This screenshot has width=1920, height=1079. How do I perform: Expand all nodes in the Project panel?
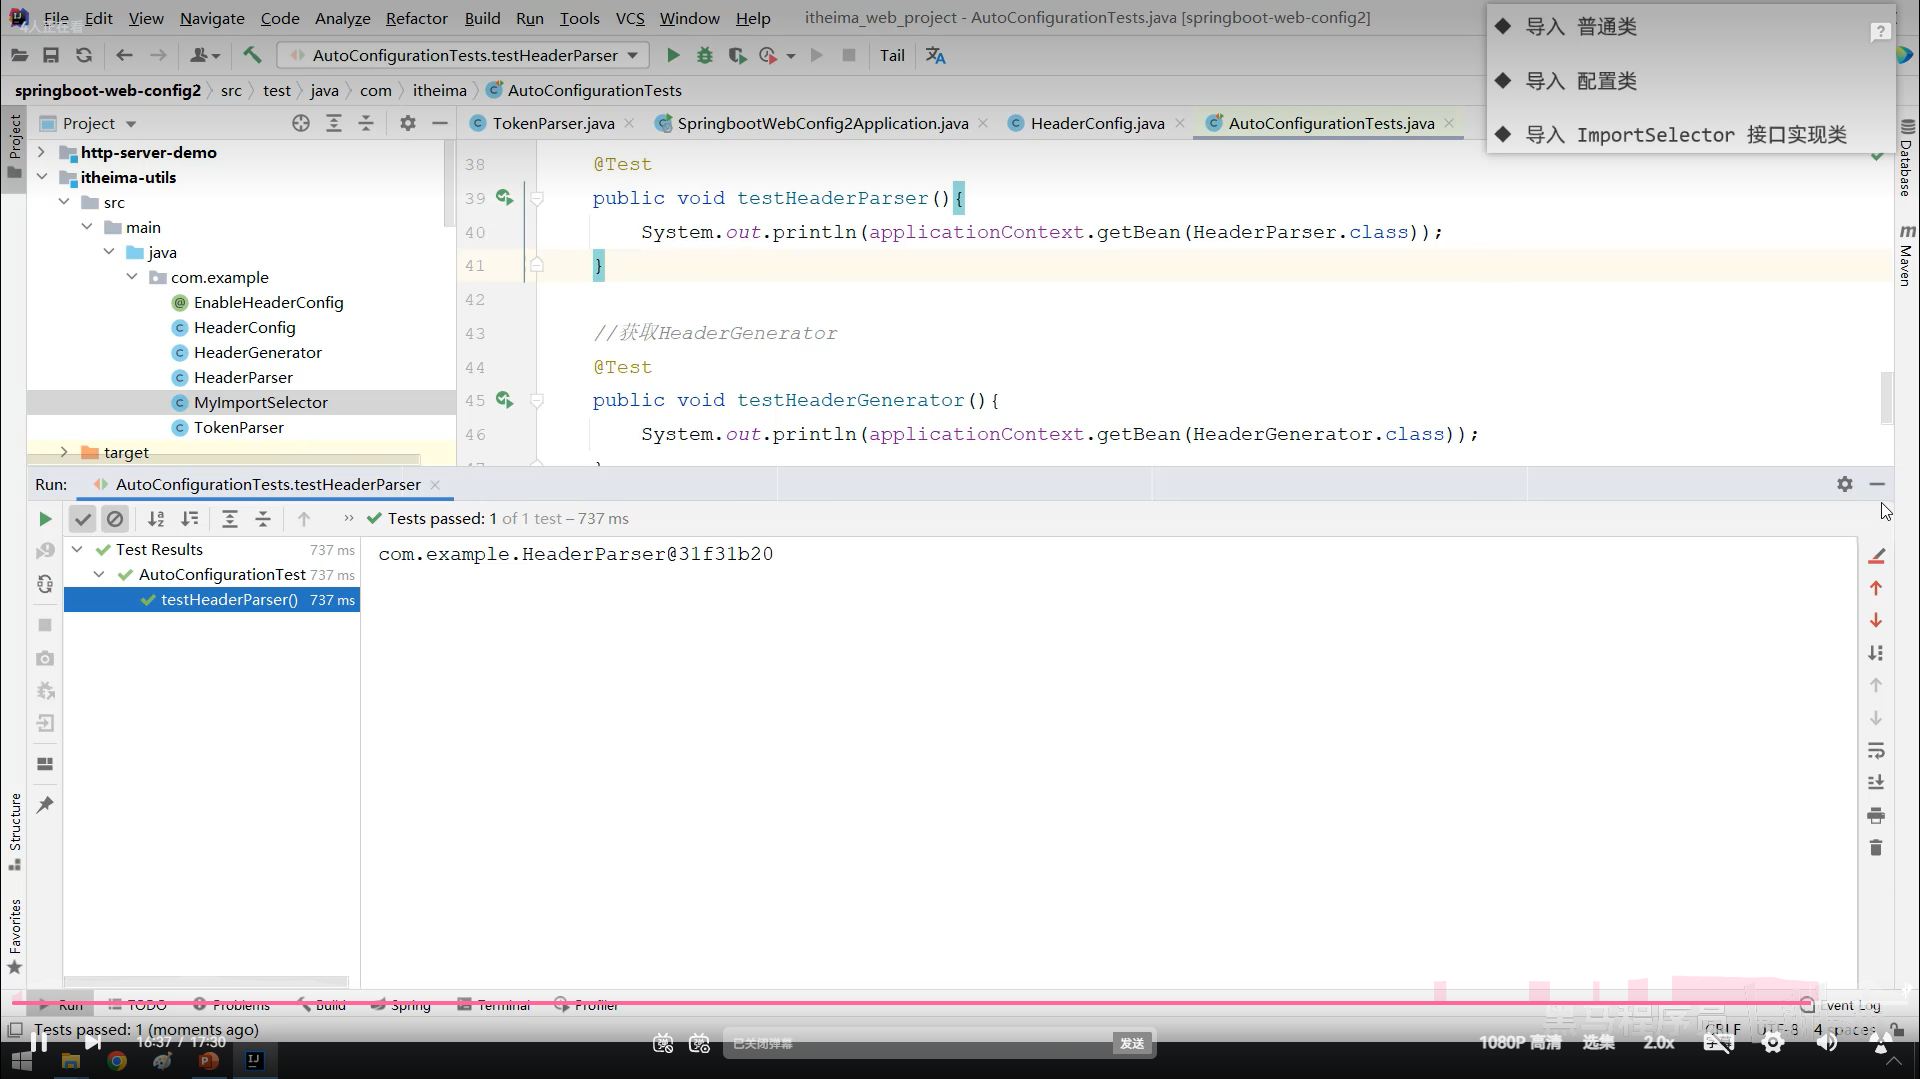pyautogui.click(x=334, y=123)
